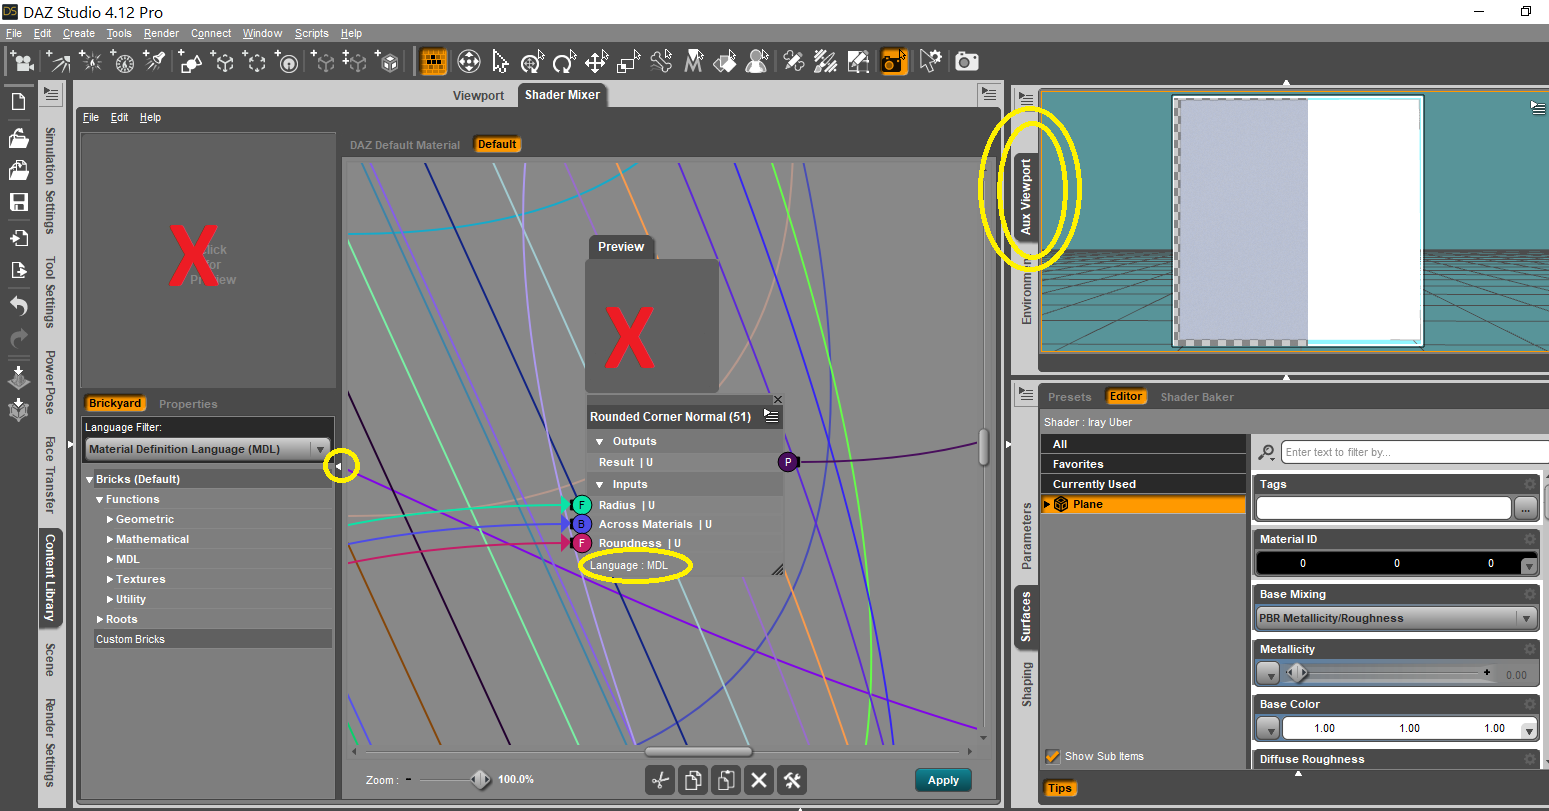Screen dimensions: 1549x811
Task: Collapse the Bricks (Default) tree node
Action: click(90, 480)
